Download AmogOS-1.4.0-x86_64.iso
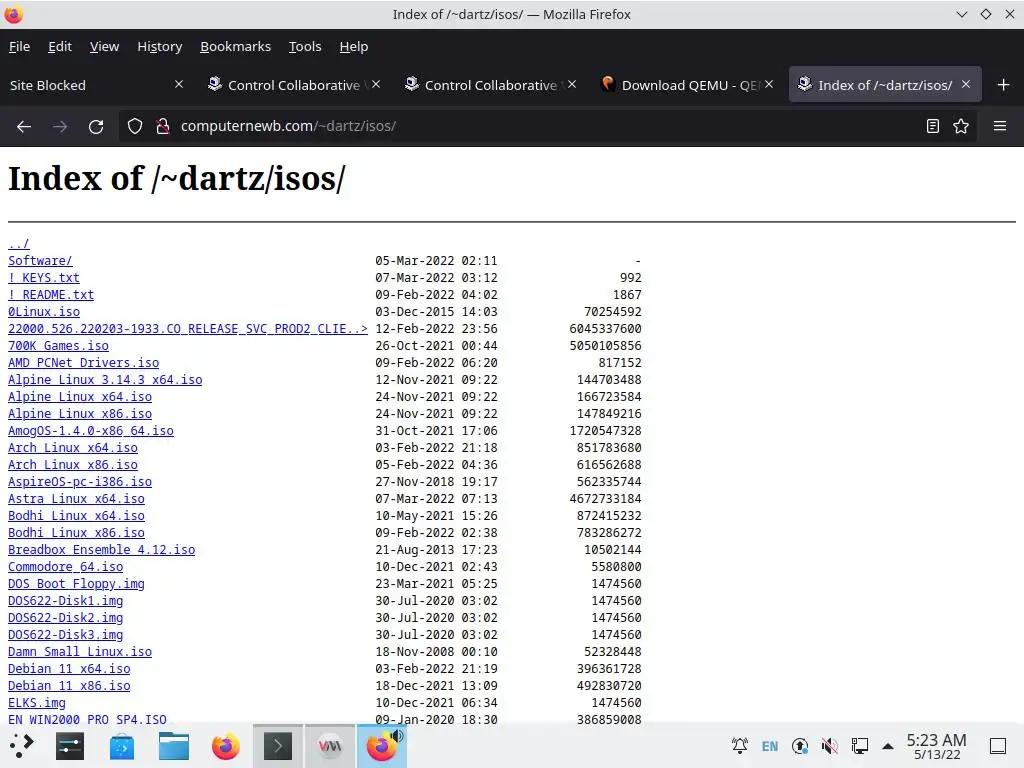 (91, 430)
